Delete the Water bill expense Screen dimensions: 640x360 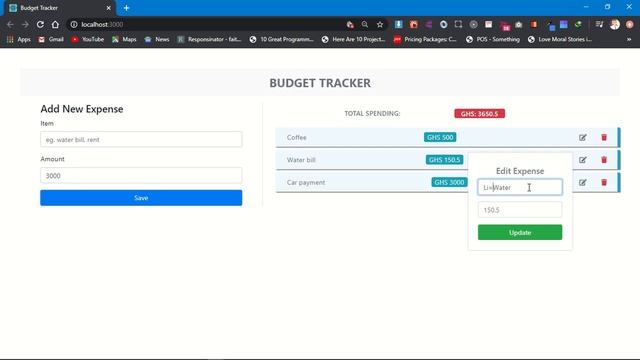[x=604, y=160]
